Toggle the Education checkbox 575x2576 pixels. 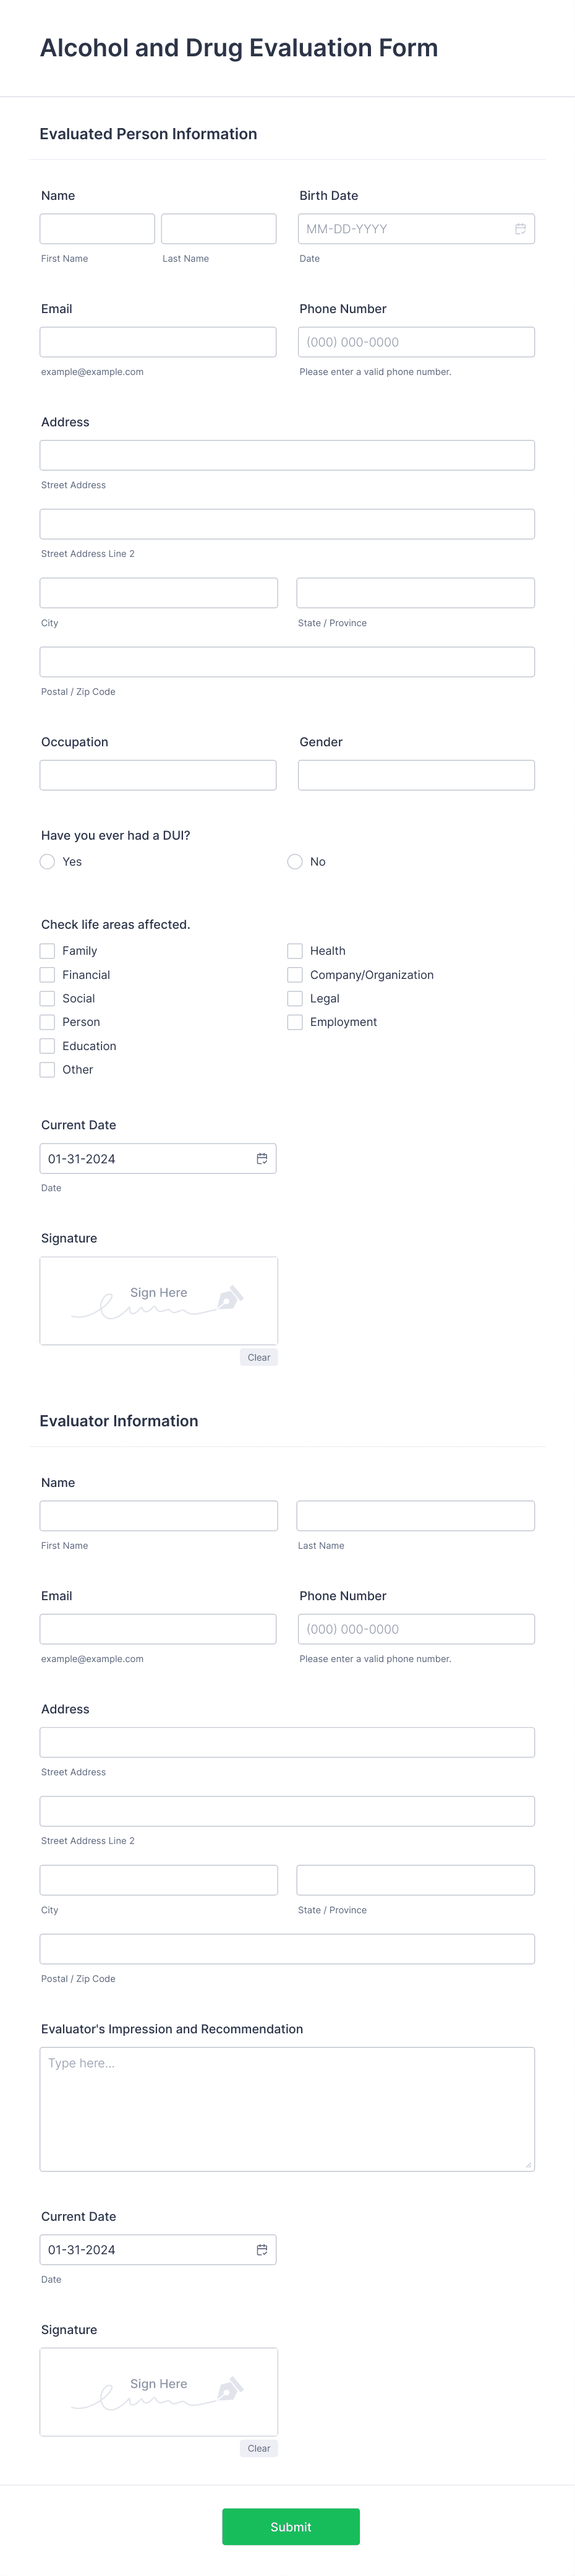[x=47, y=1045]
